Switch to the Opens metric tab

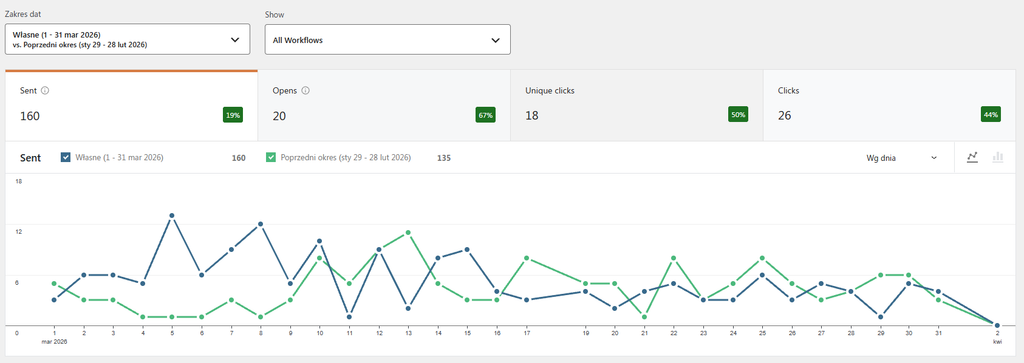(384, 106)
